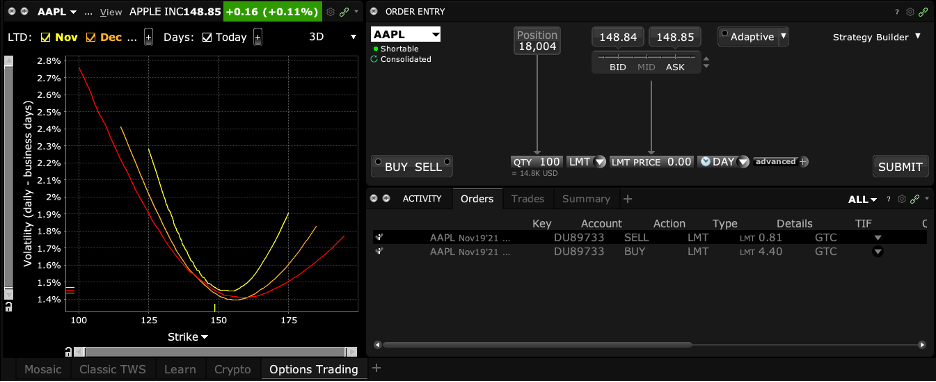This screenshot has width=936, height=382.
Task: Click first round button on chart panel header
Action: click(x=13, y=11)
